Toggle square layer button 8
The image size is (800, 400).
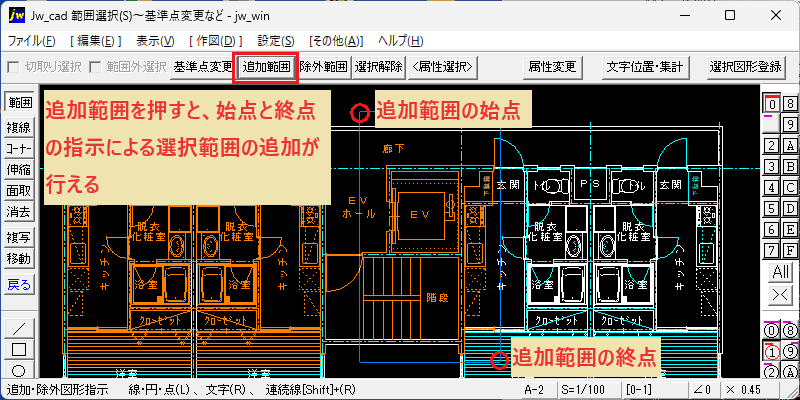tap(790, 104)
